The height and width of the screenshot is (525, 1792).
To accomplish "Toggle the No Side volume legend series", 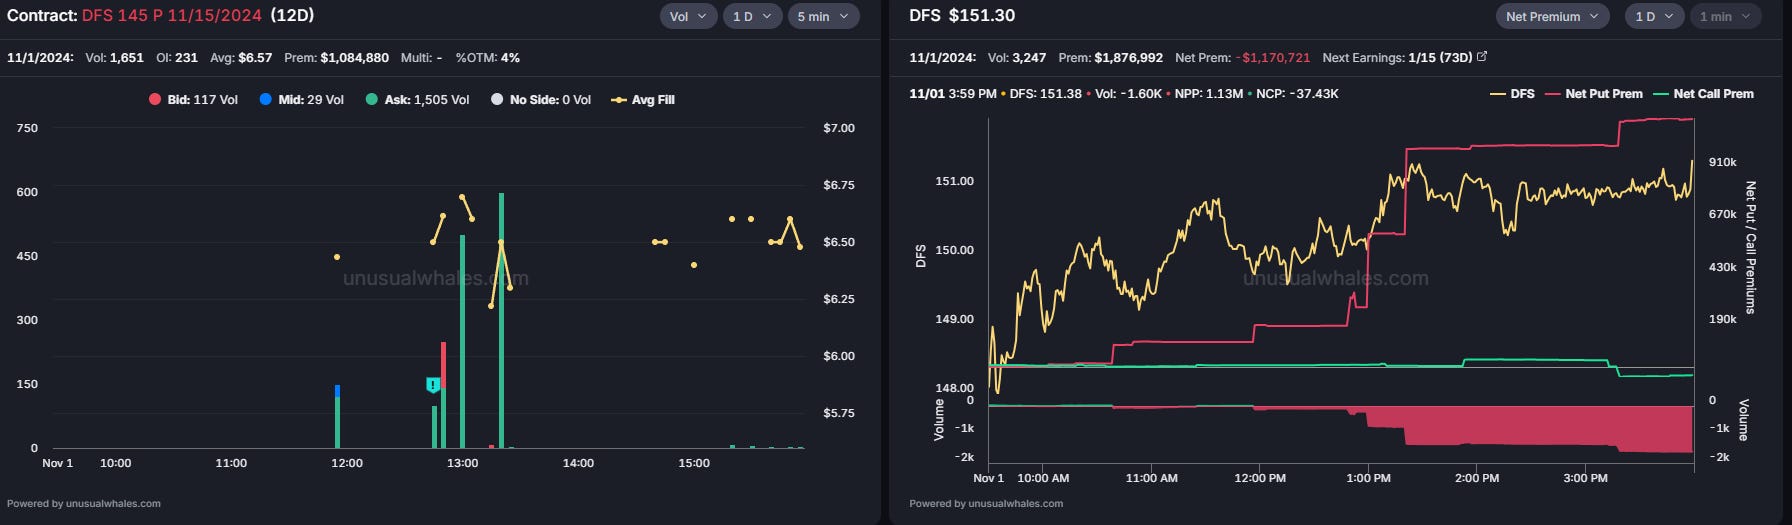I will 541,100.
